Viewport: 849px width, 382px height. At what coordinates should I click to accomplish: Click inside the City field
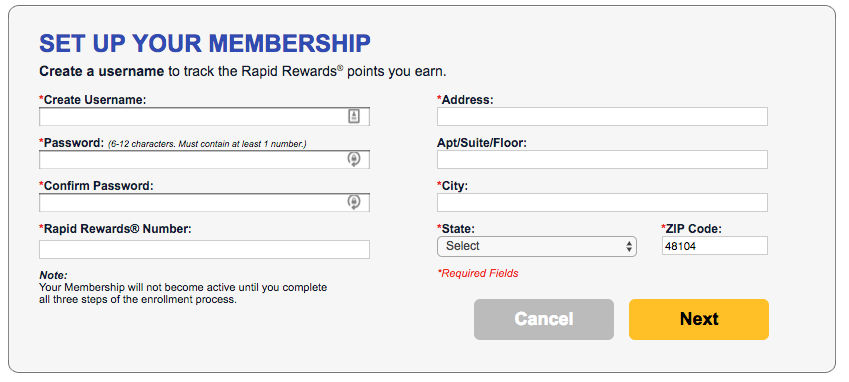tap(602, 202)
